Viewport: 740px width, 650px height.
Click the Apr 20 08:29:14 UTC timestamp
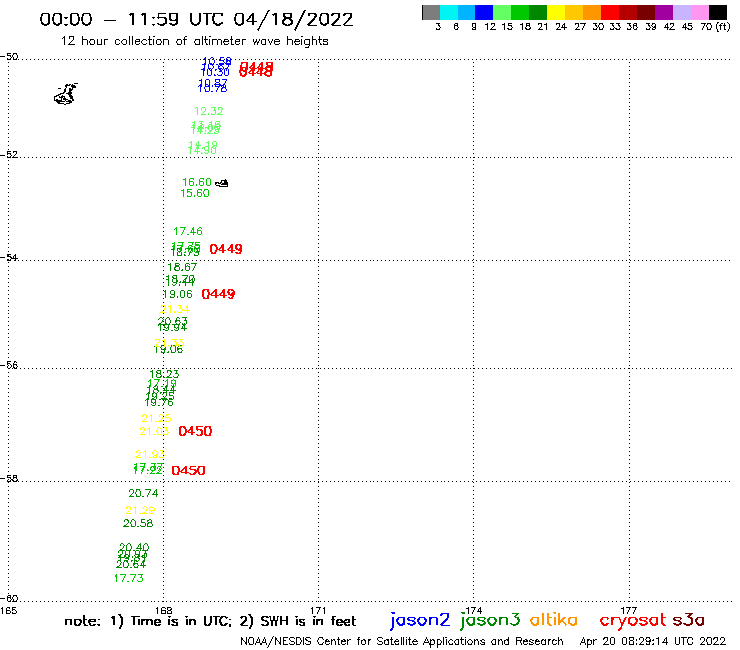[652, 642]
